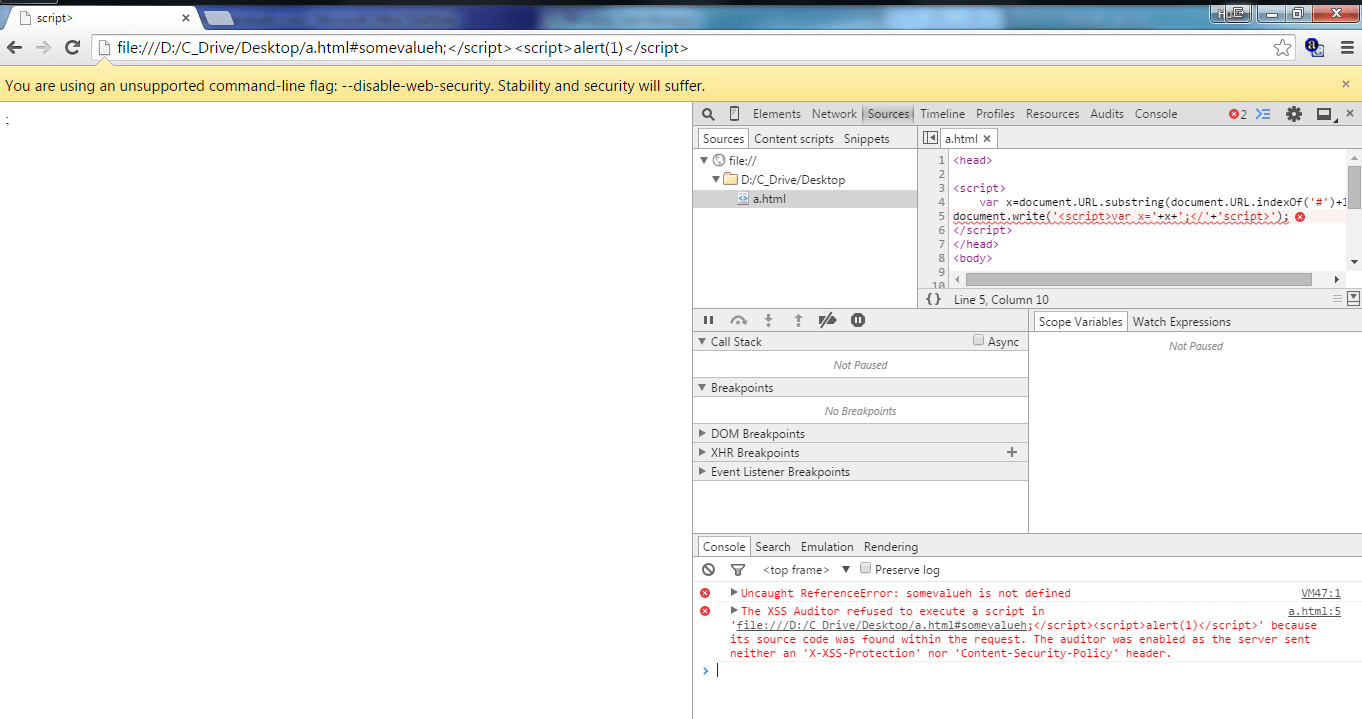
Task: Add an XHR breakpoint with plus icon
Action: click(1012, 452)
